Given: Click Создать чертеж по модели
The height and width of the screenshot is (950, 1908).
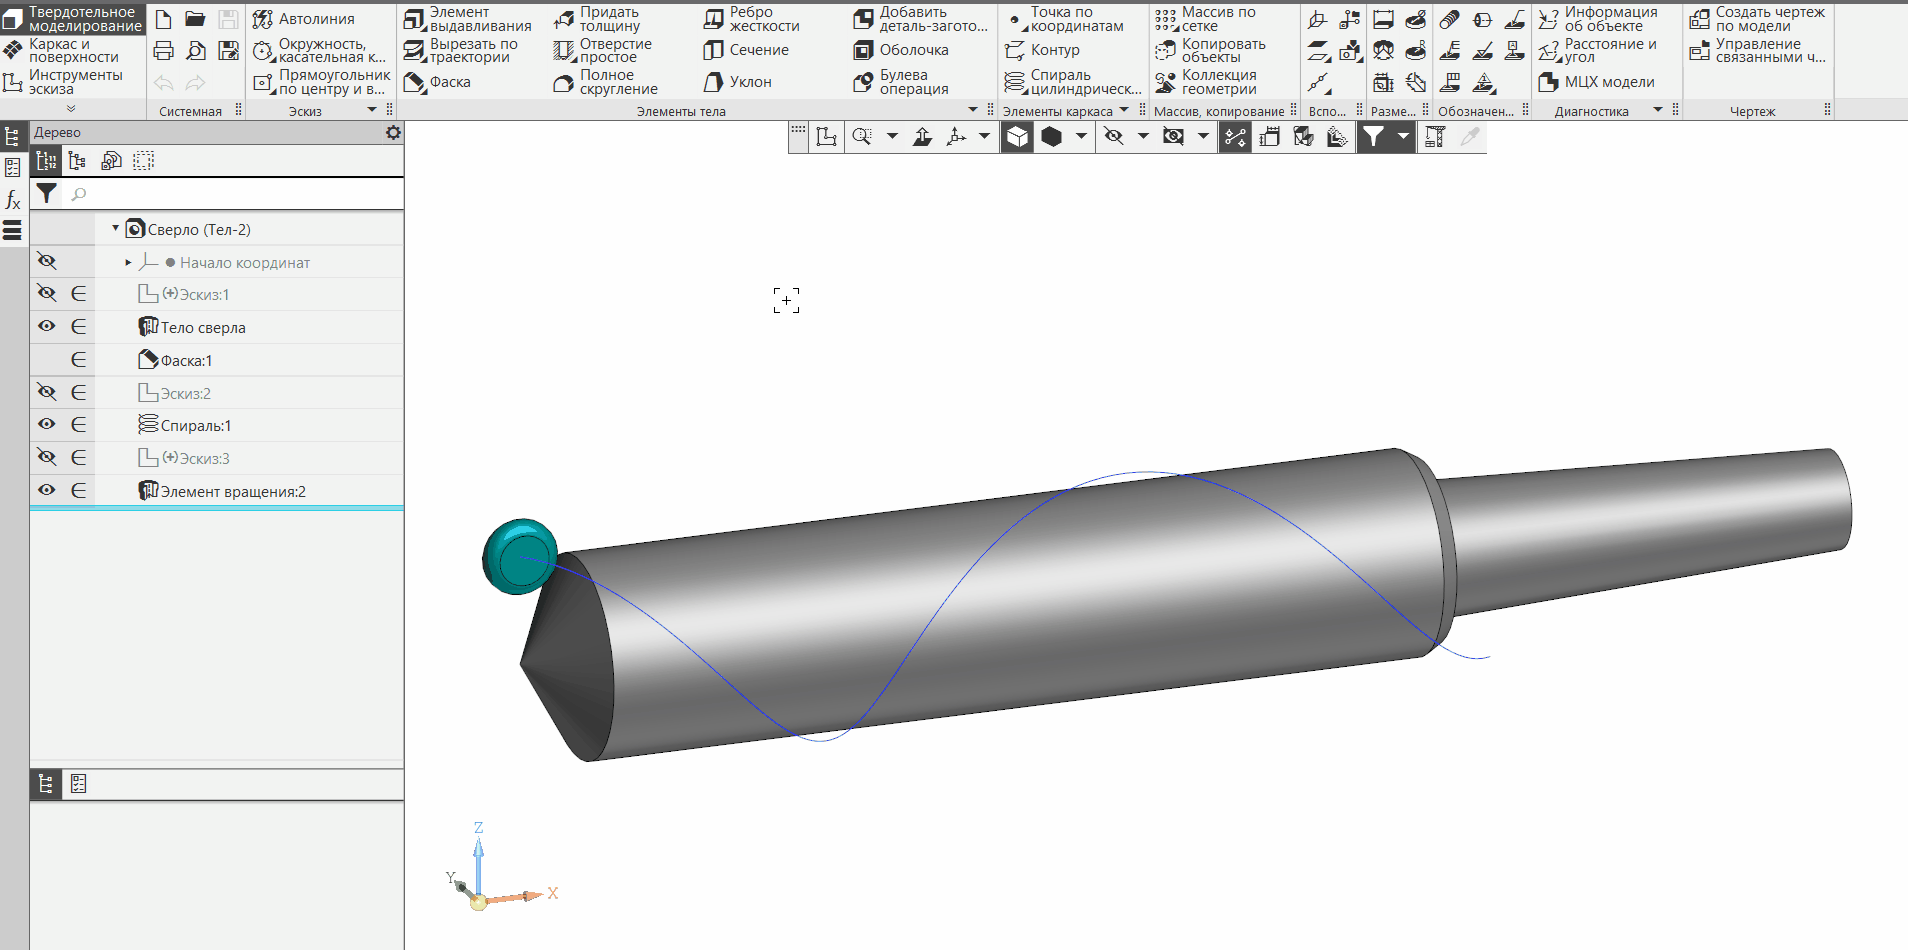Looking at the screenshot, I should (1757, 19).
